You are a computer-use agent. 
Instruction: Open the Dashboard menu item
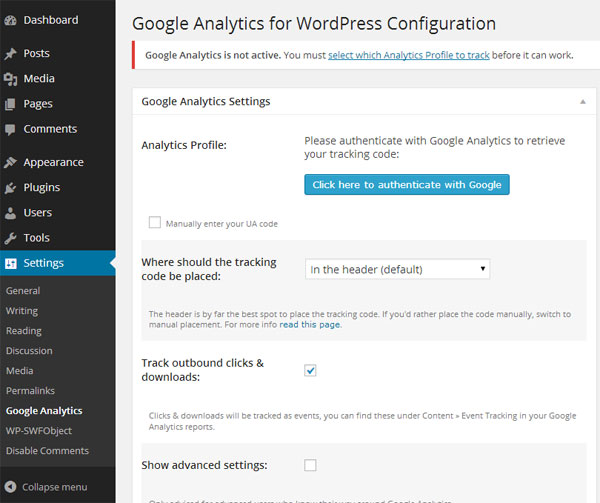tap(51, 20)
